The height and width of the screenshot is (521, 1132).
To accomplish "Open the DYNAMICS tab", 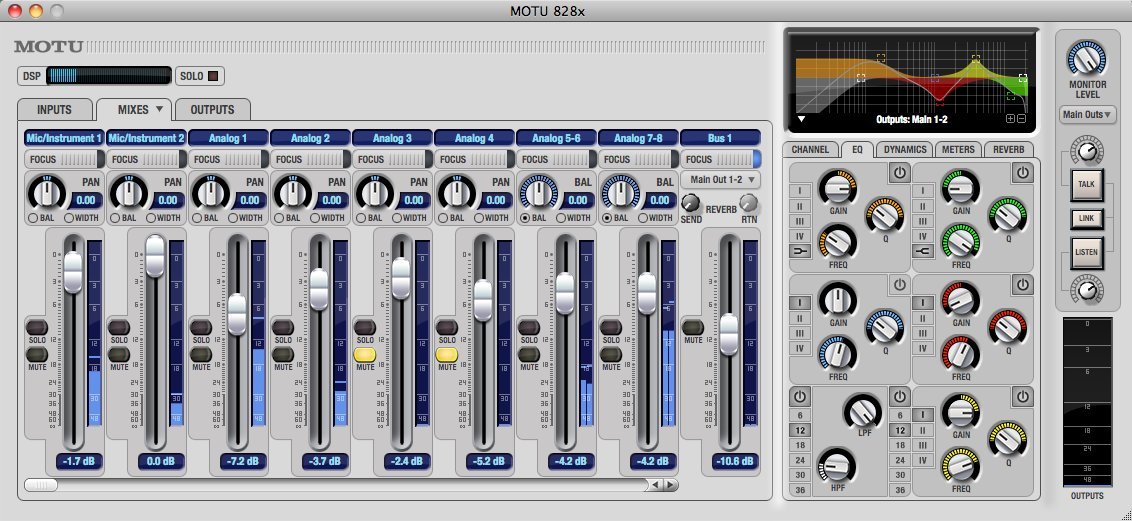I will (904, 149).
